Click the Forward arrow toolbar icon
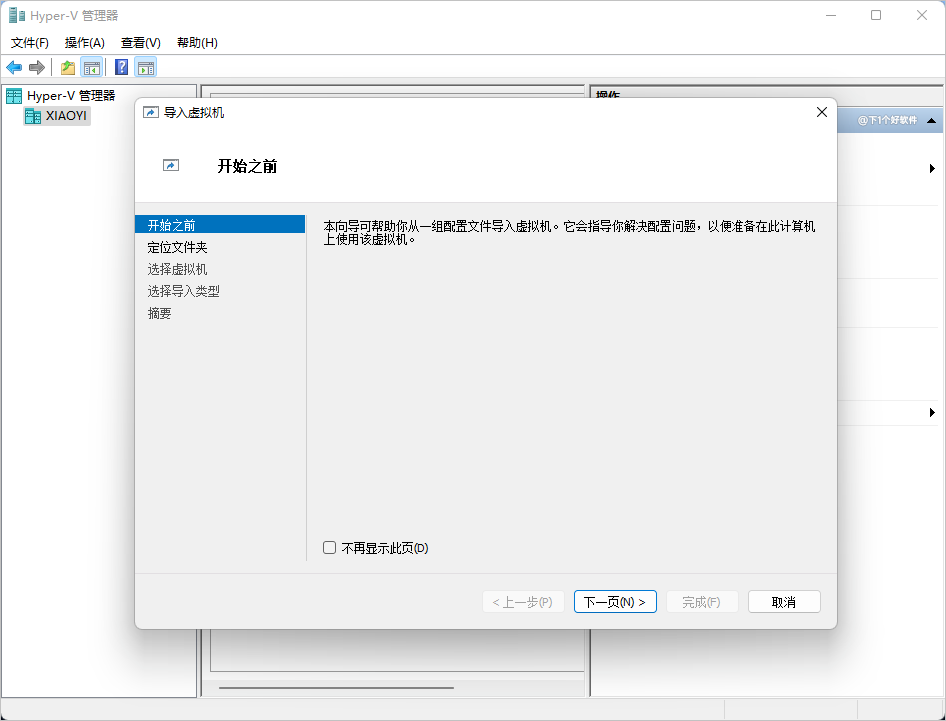Screen dimensions: 946x721 37,67
